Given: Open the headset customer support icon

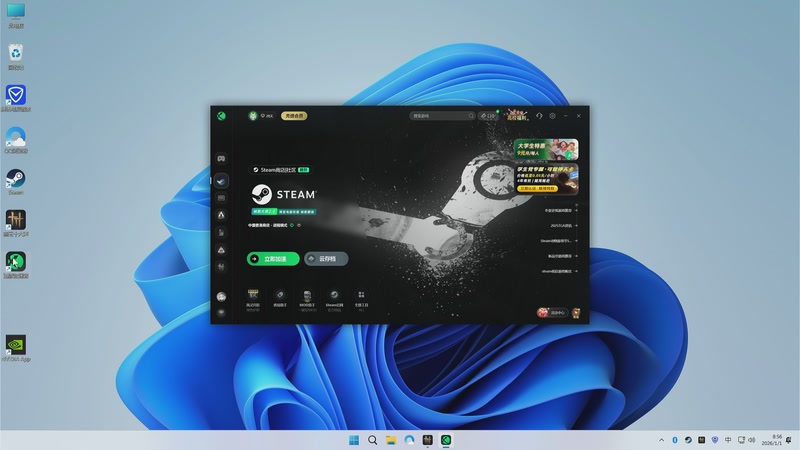Looking at the screenshot, I should click(539, 116).
